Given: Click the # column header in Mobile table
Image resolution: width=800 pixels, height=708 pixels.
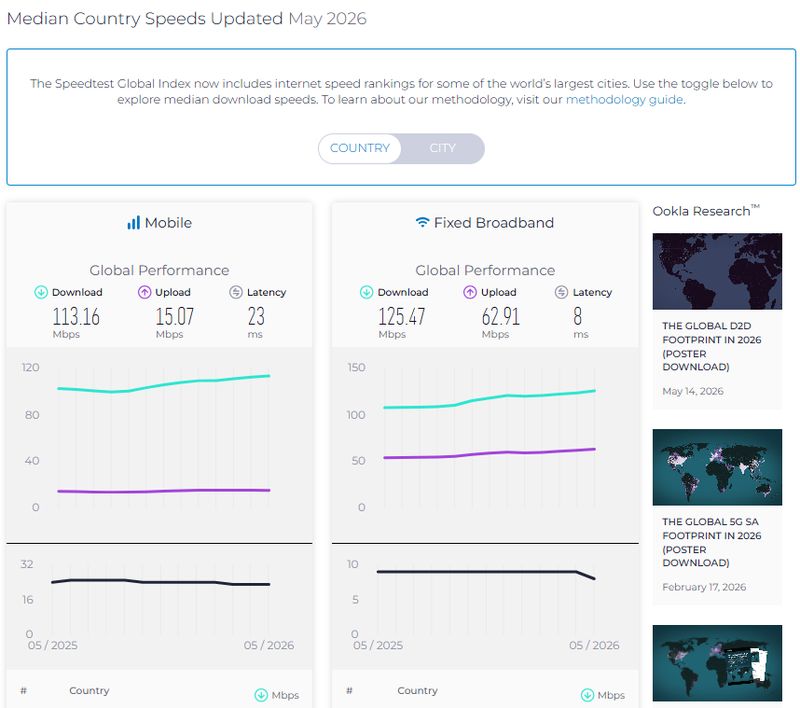Looking at the screenshot, I should click(x=23, y=690).
